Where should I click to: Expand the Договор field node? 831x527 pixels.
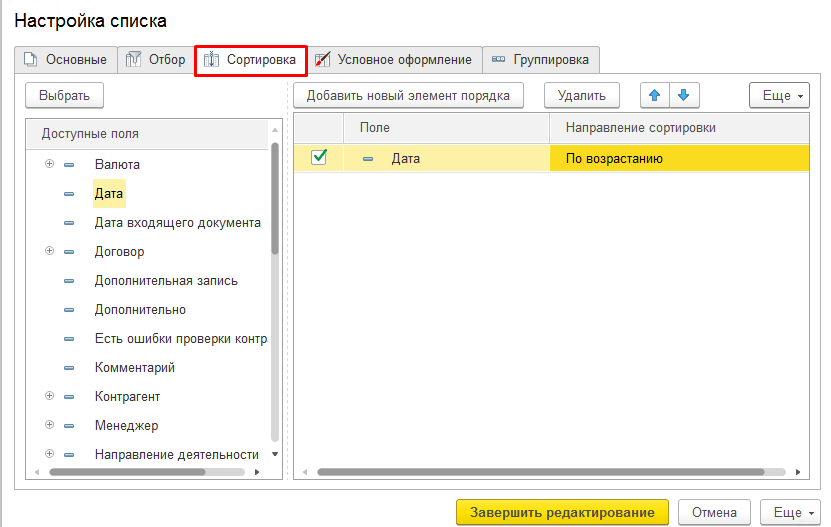49,251
